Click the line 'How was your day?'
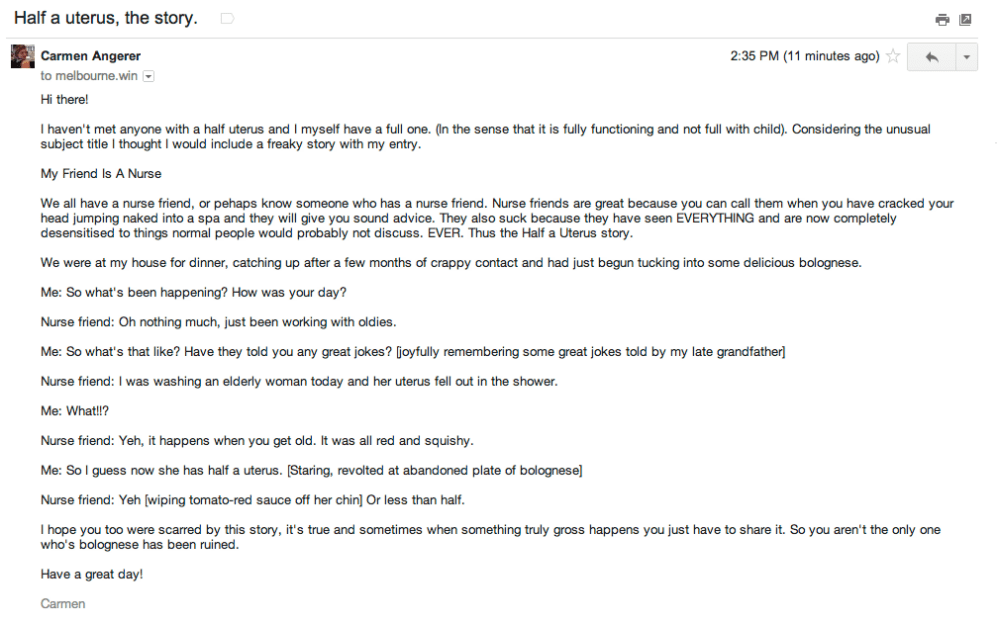 [289, 292]
